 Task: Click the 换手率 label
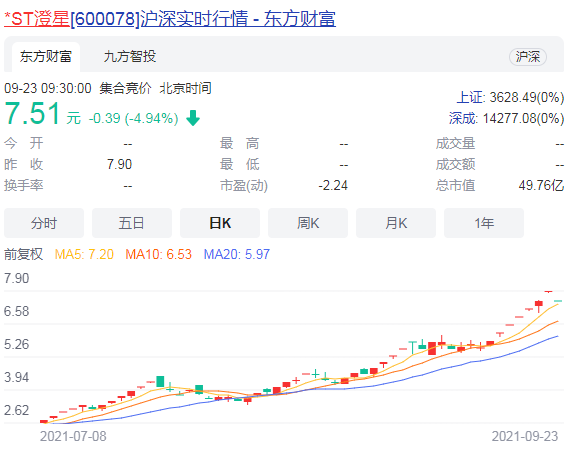pyautogui.click(x=24, y=186)
